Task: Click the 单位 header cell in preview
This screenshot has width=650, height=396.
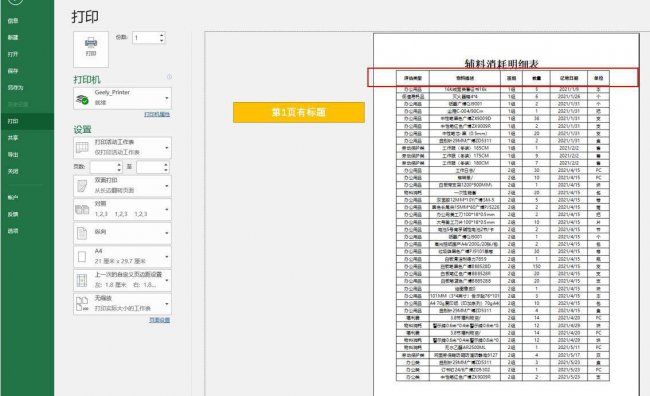Action: (599, 78)
